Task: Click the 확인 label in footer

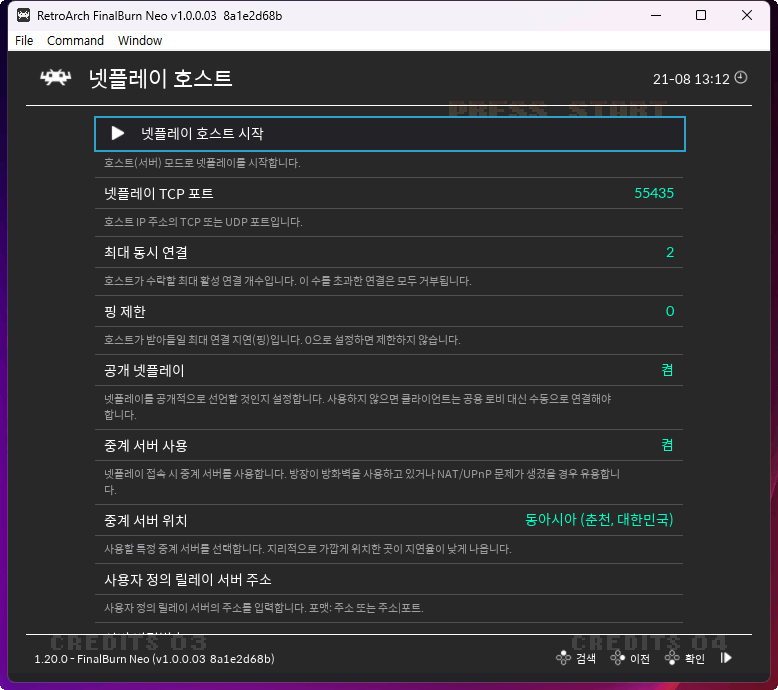Action: [x=695, y=659]
